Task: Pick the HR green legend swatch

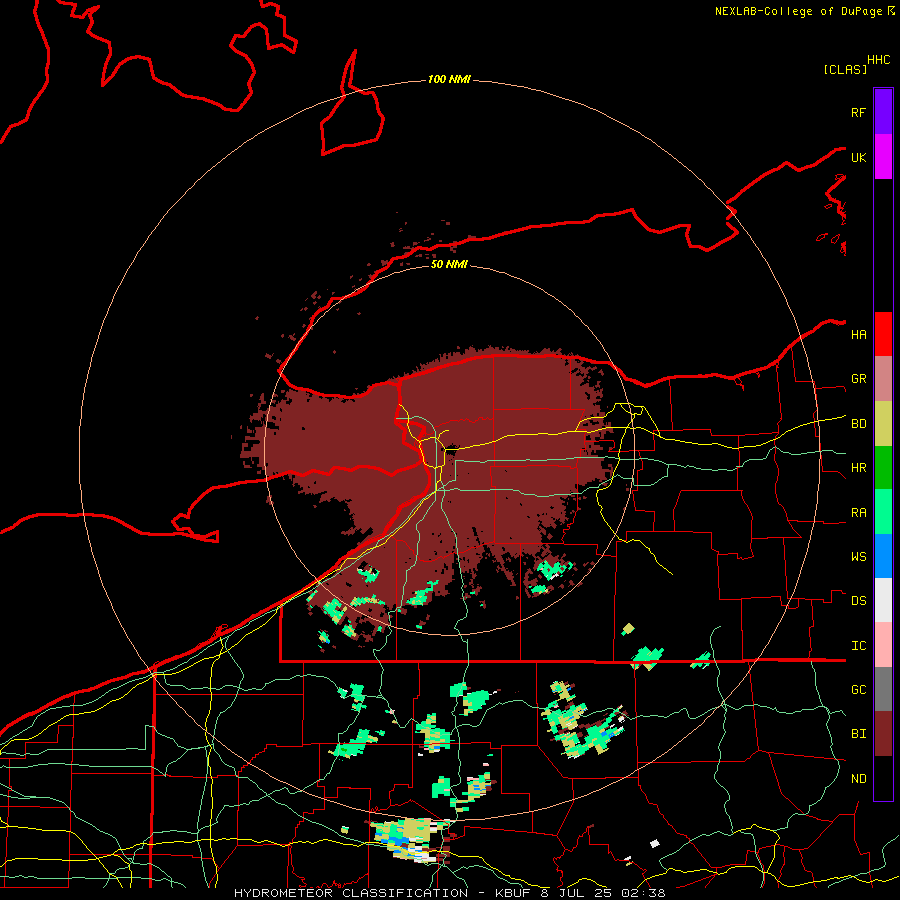Action: pos(883,467)
